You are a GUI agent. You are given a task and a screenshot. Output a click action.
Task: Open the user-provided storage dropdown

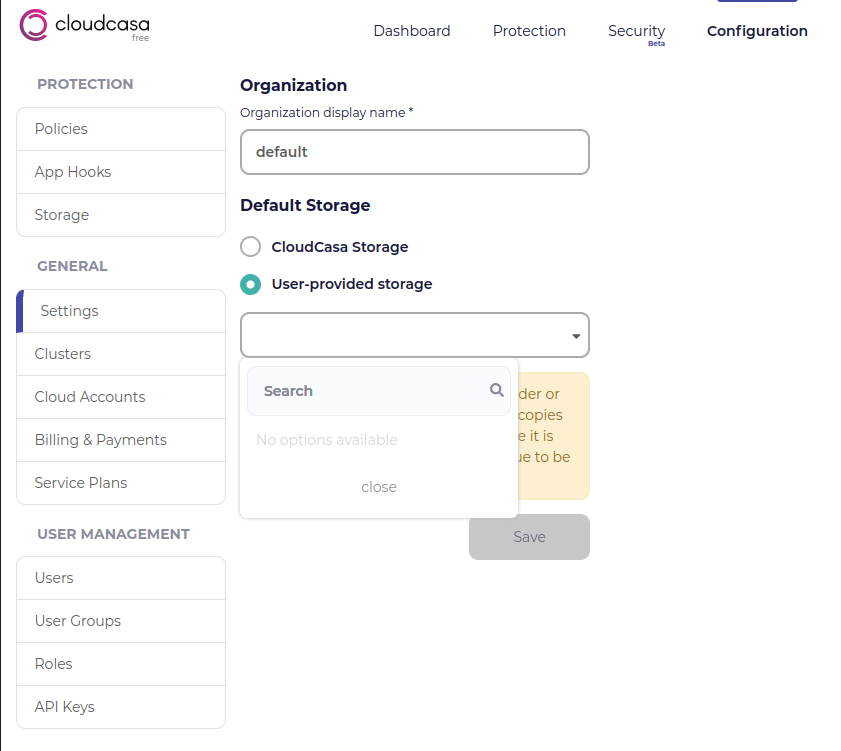click(415, 335)
